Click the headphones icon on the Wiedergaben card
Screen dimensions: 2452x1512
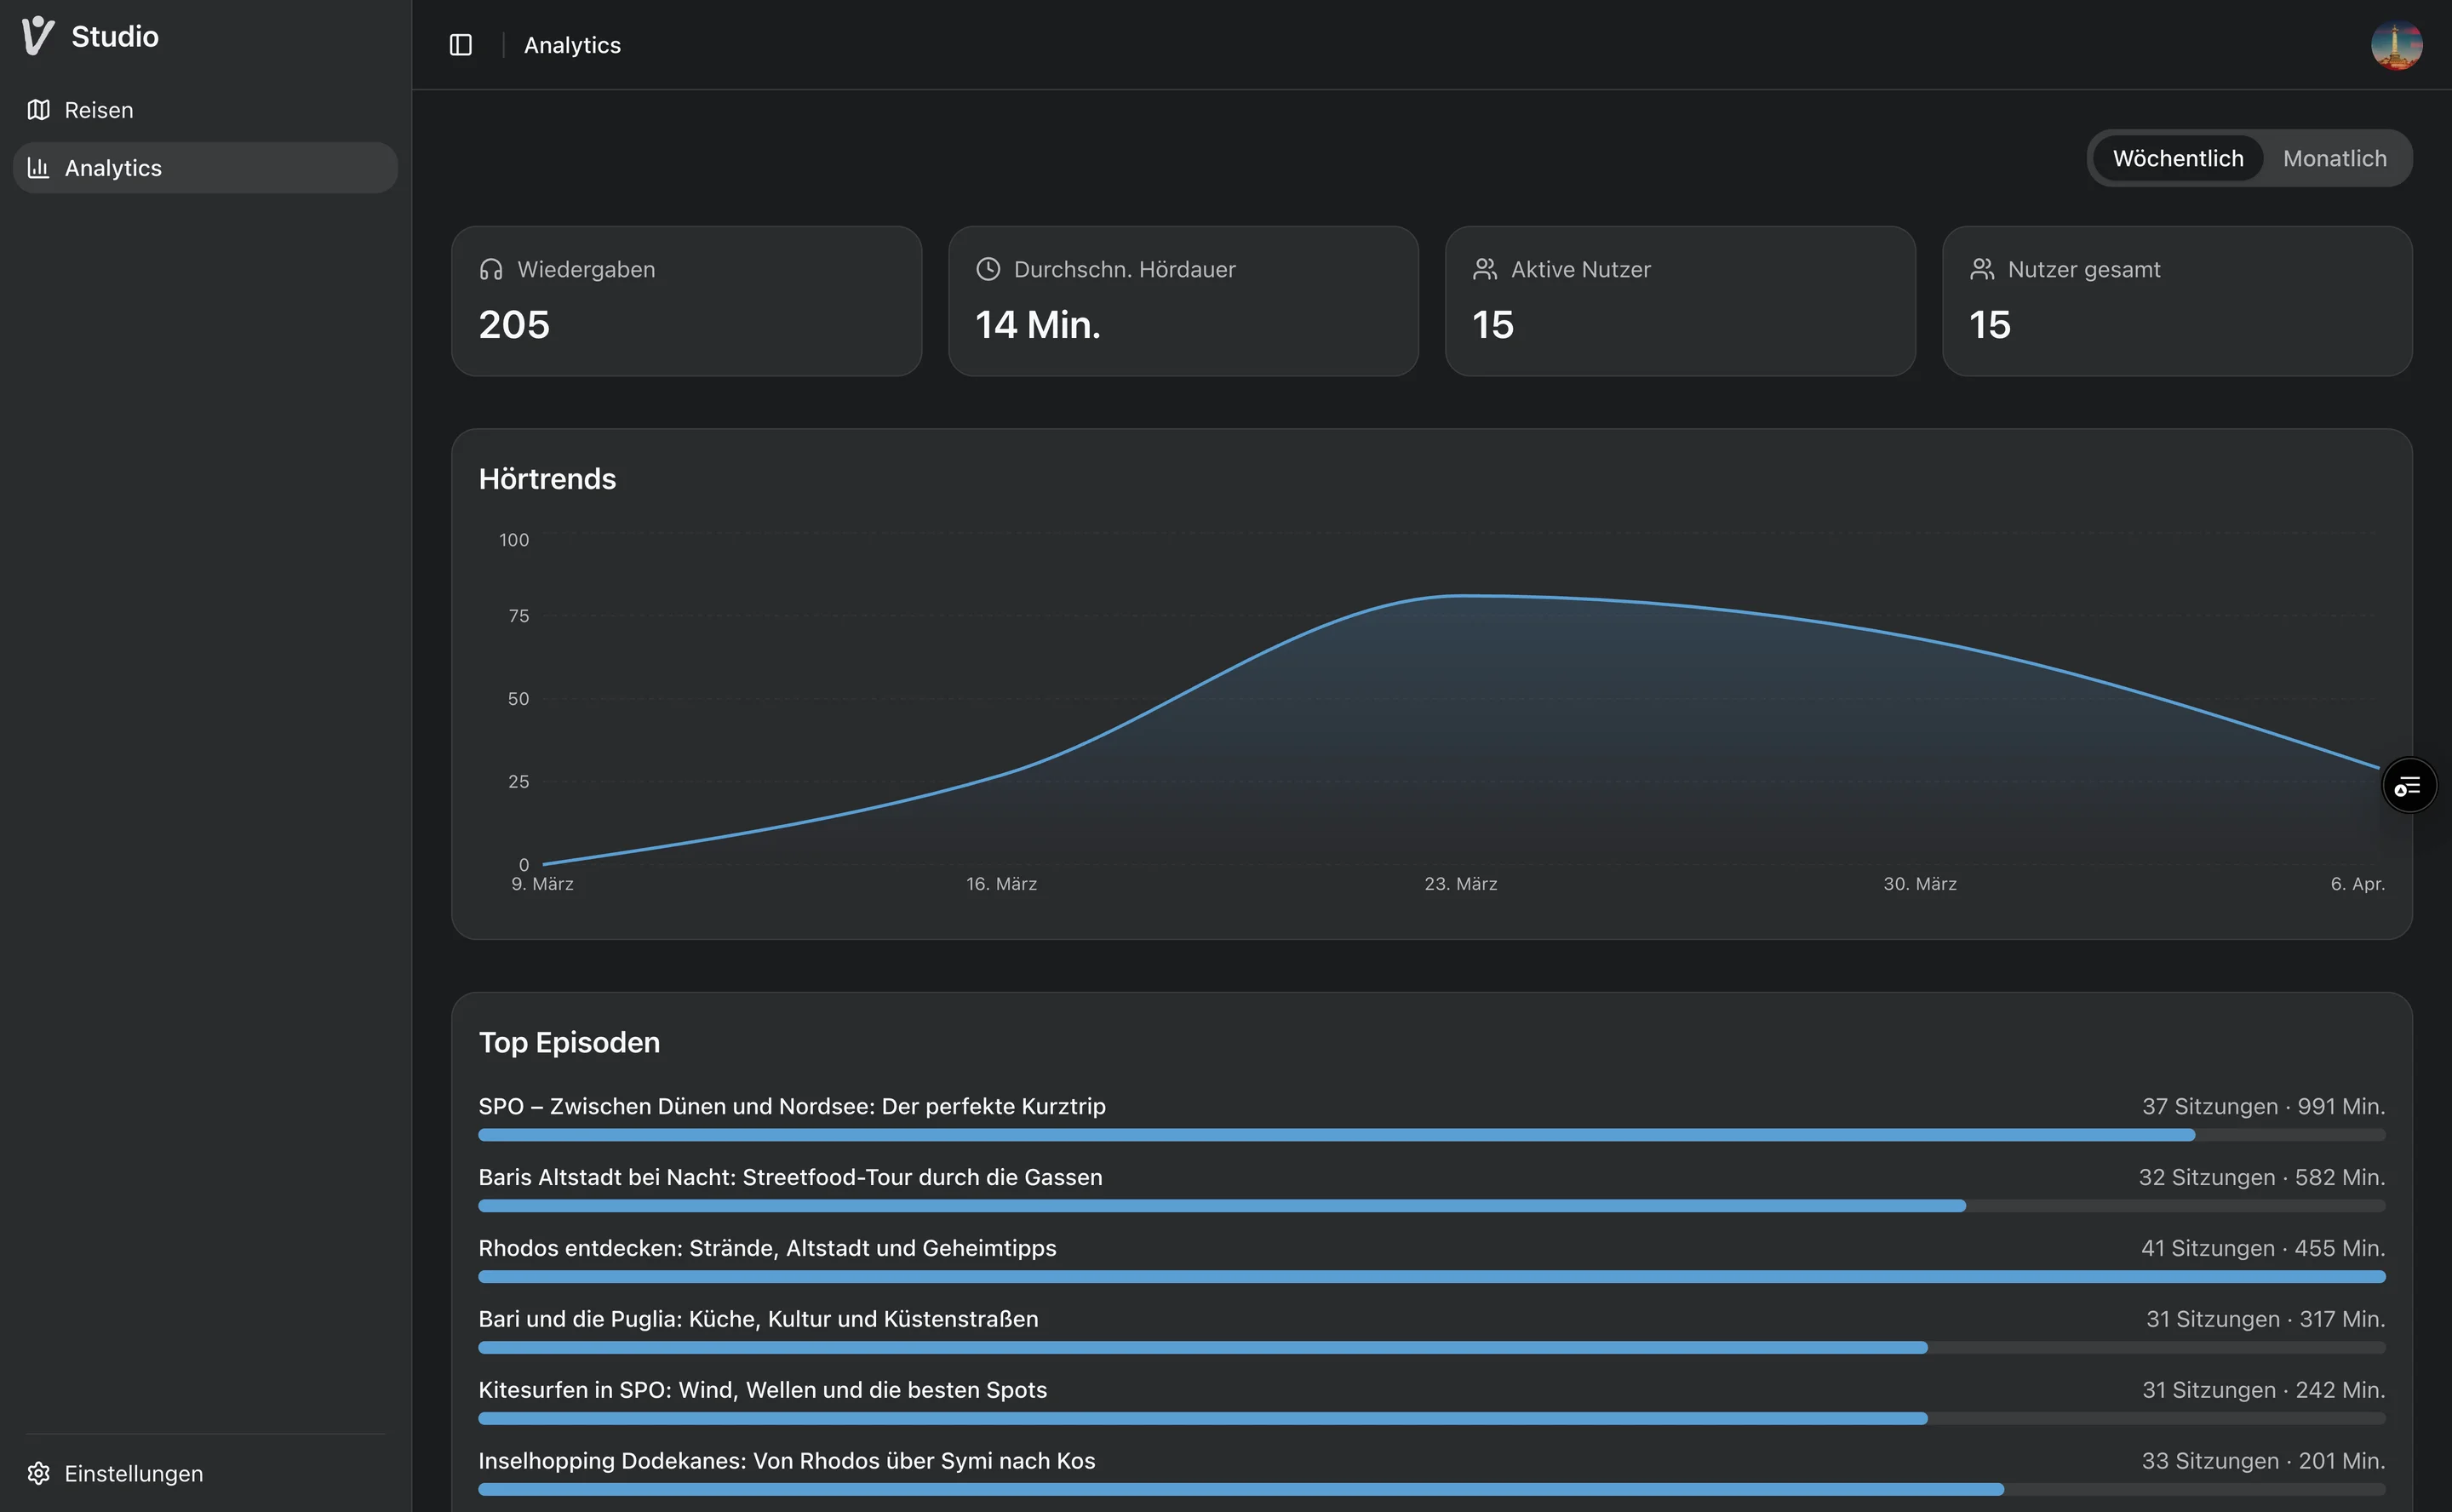point(490,268)
